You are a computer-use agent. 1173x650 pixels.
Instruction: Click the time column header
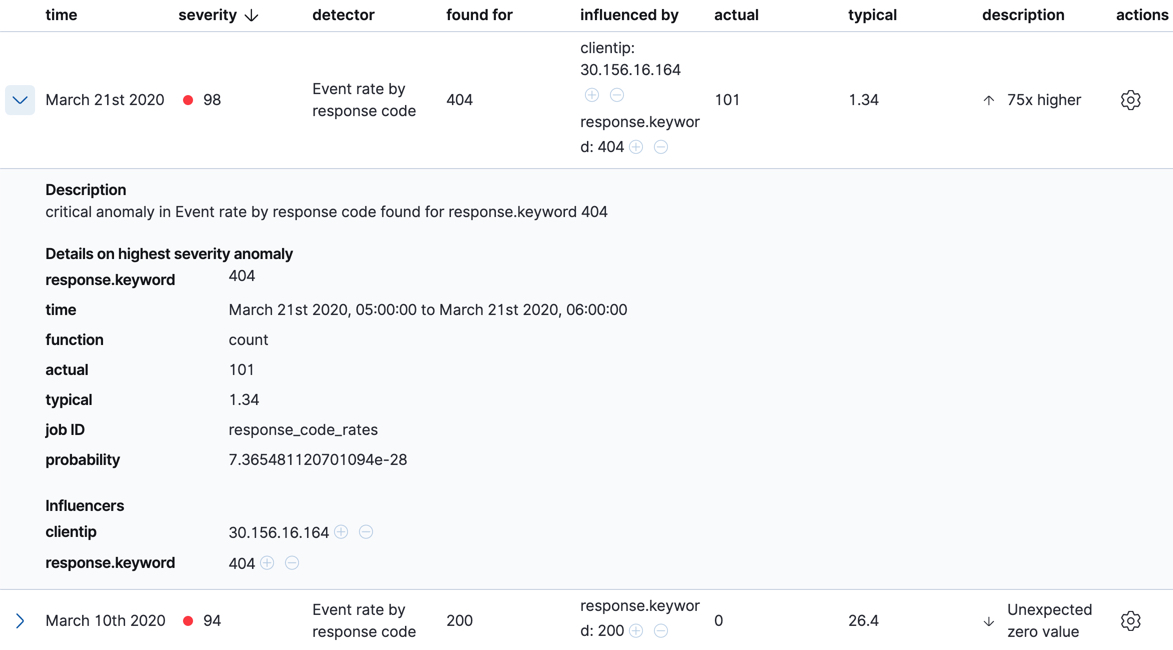61,15
